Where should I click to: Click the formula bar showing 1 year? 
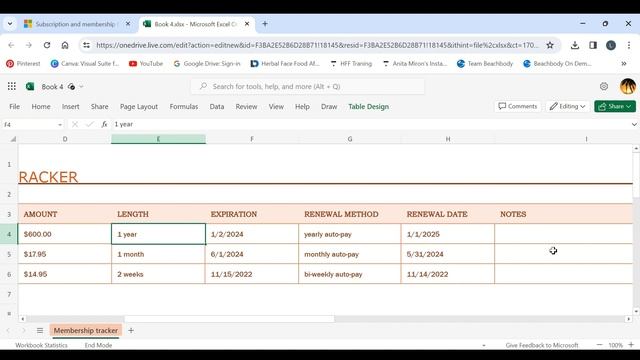369,124
